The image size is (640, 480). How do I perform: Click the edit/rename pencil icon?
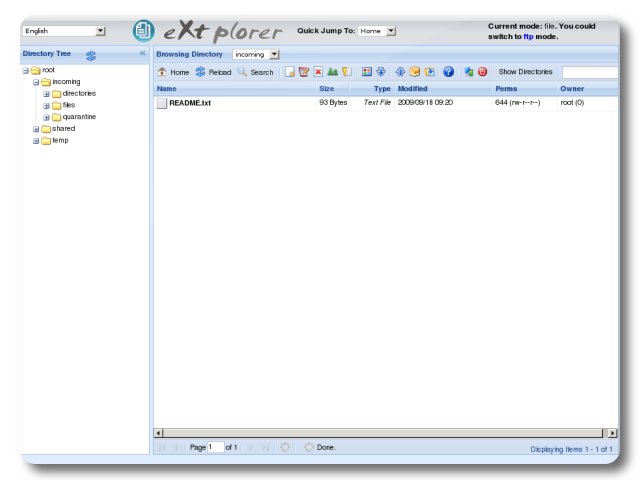pyautogui.click(x=304, y=72)
